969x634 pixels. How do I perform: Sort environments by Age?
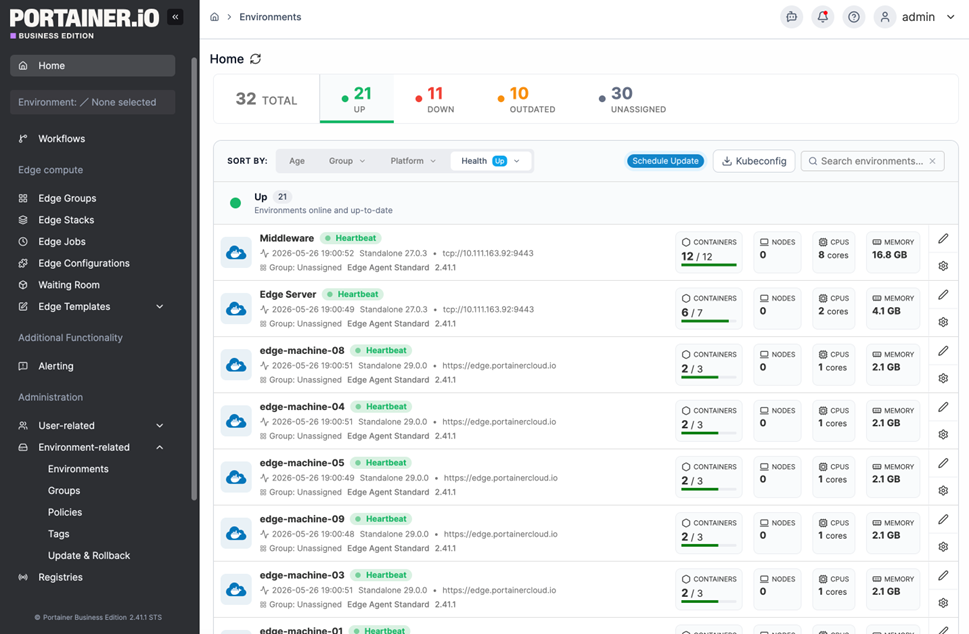point(297,161)
